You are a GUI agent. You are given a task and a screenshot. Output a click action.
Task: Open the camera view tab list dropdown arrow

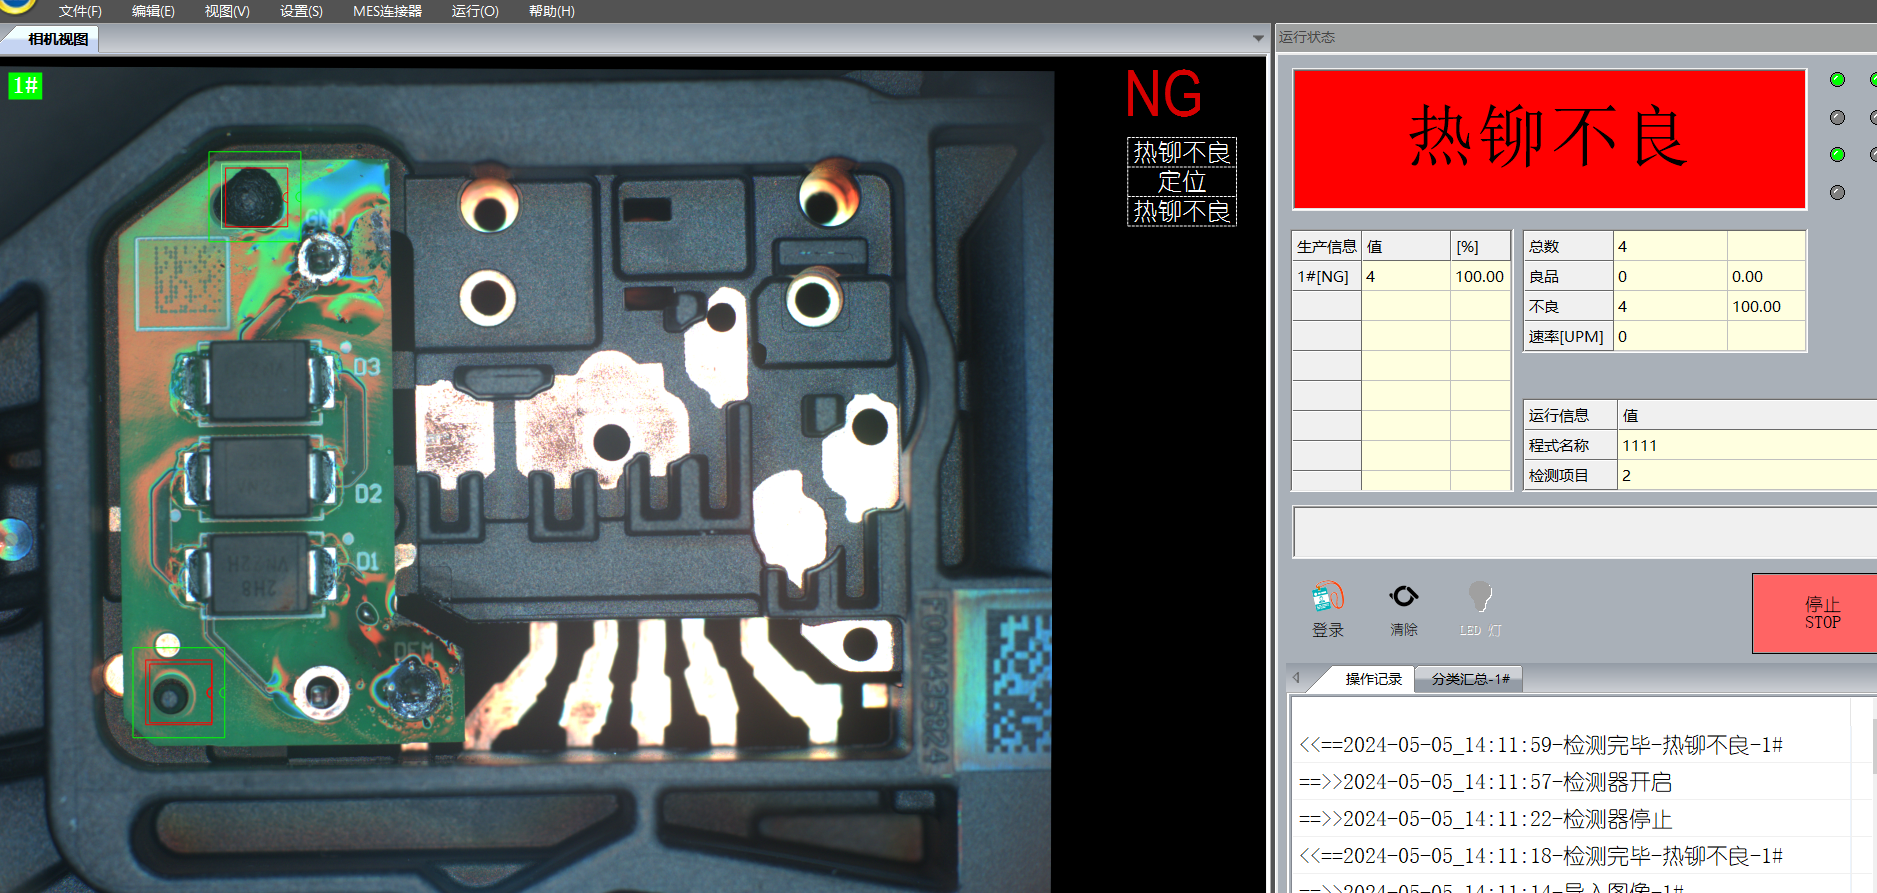[1258, 39]
